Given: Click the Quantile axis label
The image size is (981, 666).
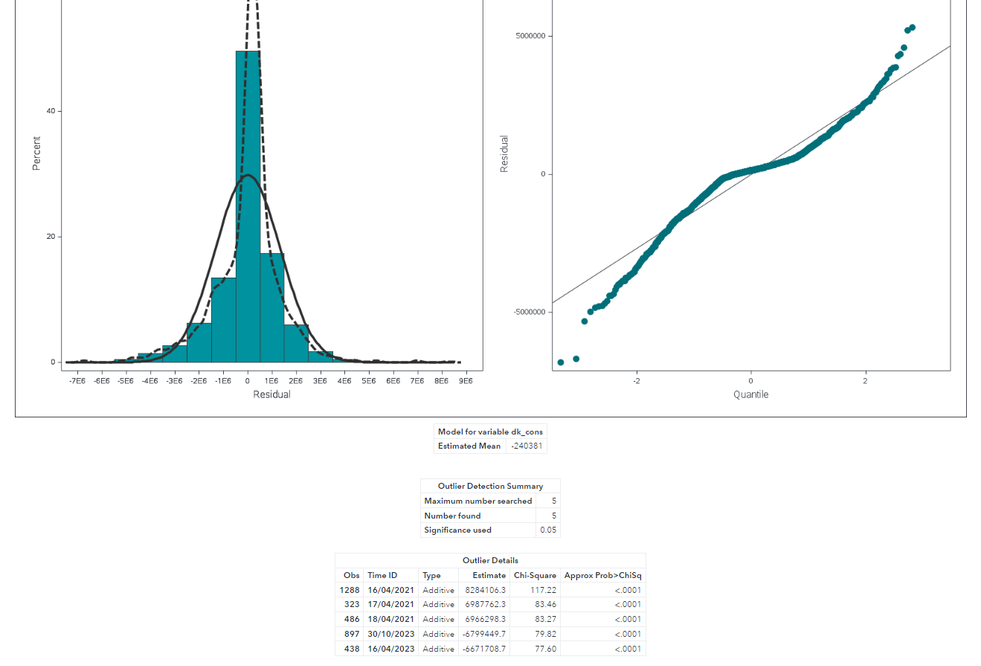Looking at the screenshot, I should 751,395.
